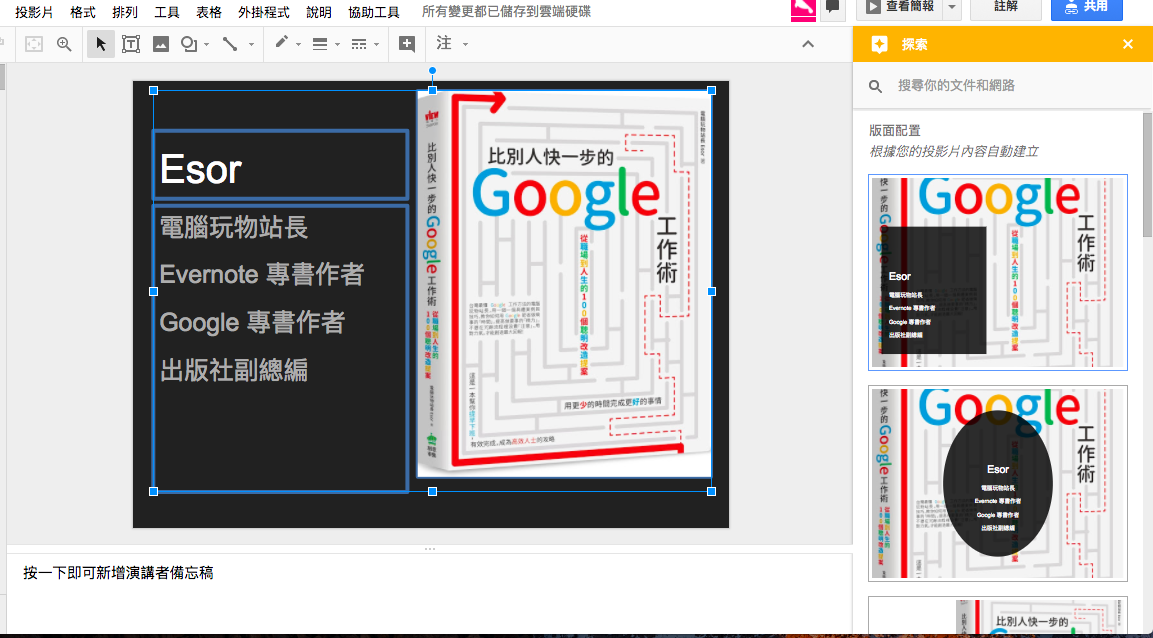Click the 出版社副總編 text line
The height and width of the screenshot is (638, 1153).
[x=233, y=370]
